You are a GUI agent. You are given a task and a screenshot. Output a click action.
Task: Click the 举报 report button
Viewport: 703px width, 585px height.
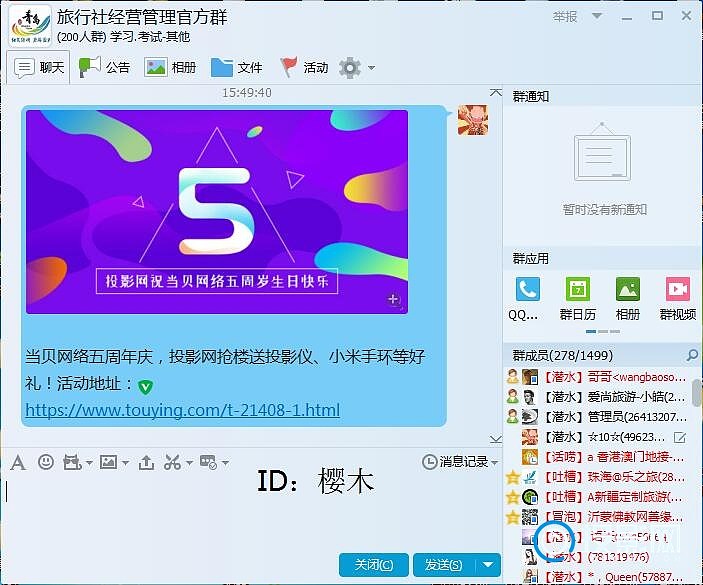pos(565,17)
